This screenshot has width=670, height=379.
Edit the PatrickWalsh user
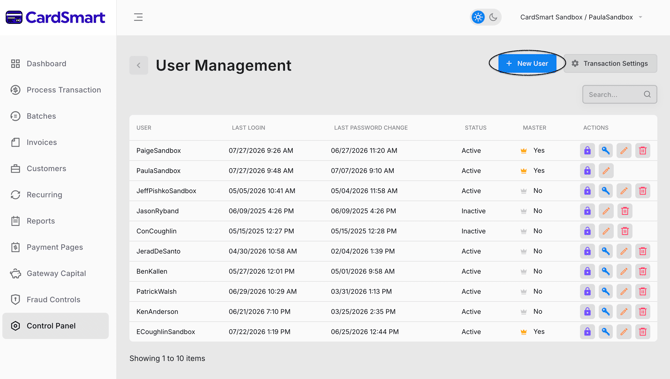click(624, 291)
